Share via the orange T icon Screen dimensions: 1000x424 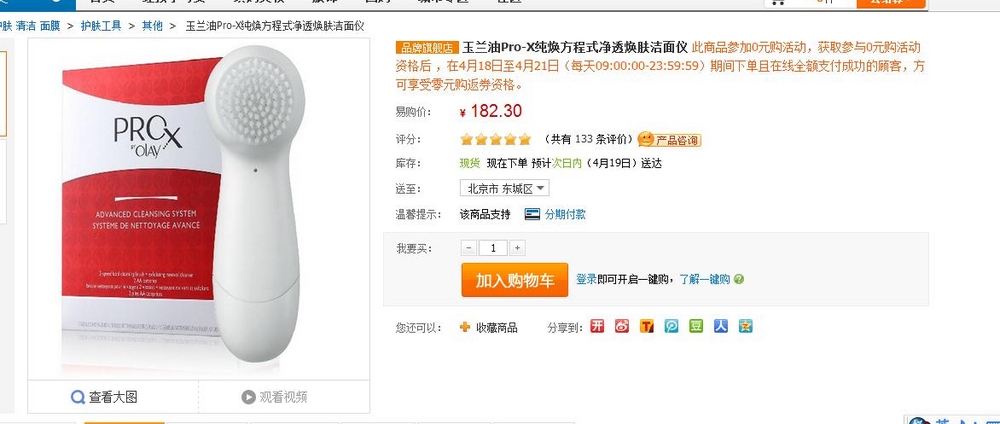pyautogui.click(x=647, y=326)
